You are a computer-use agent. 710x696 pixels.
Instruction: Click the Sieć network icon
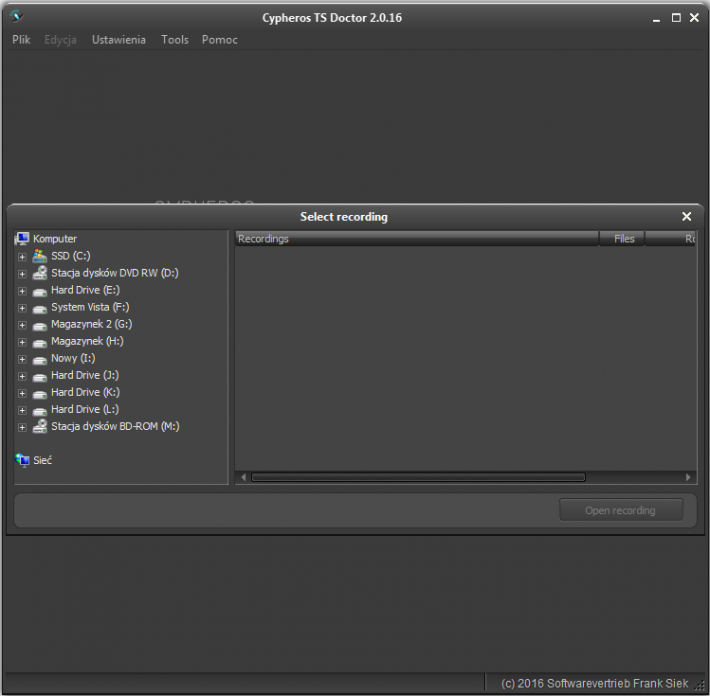click(x=22, y=460)
